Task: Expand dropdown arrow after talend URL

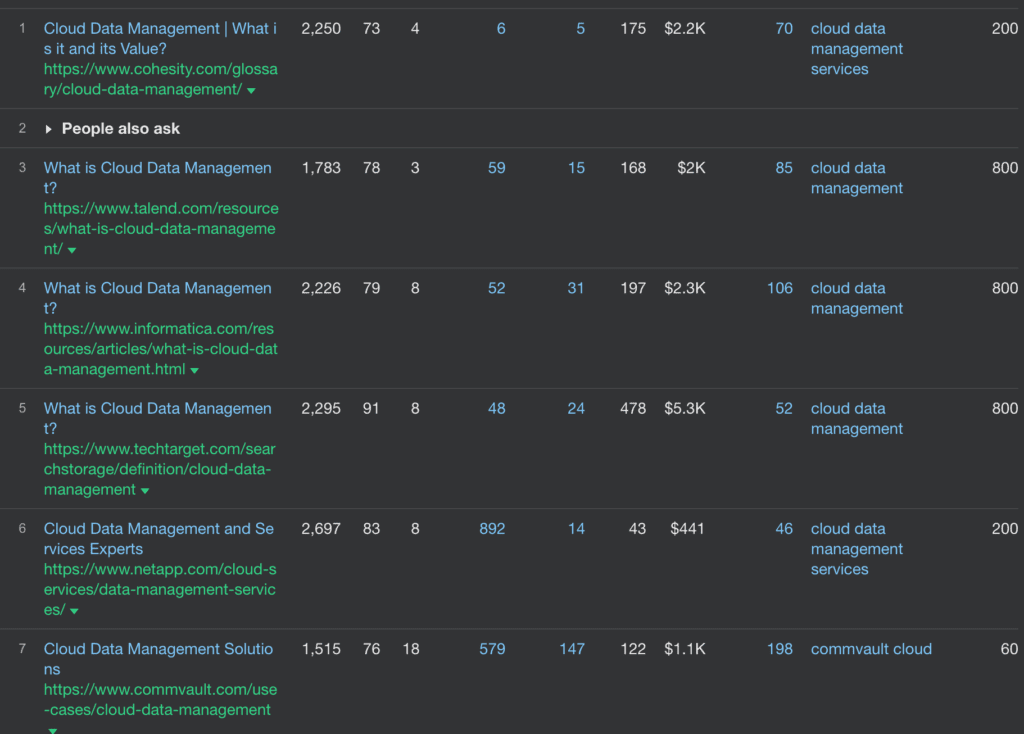Action: click(72, 250)
